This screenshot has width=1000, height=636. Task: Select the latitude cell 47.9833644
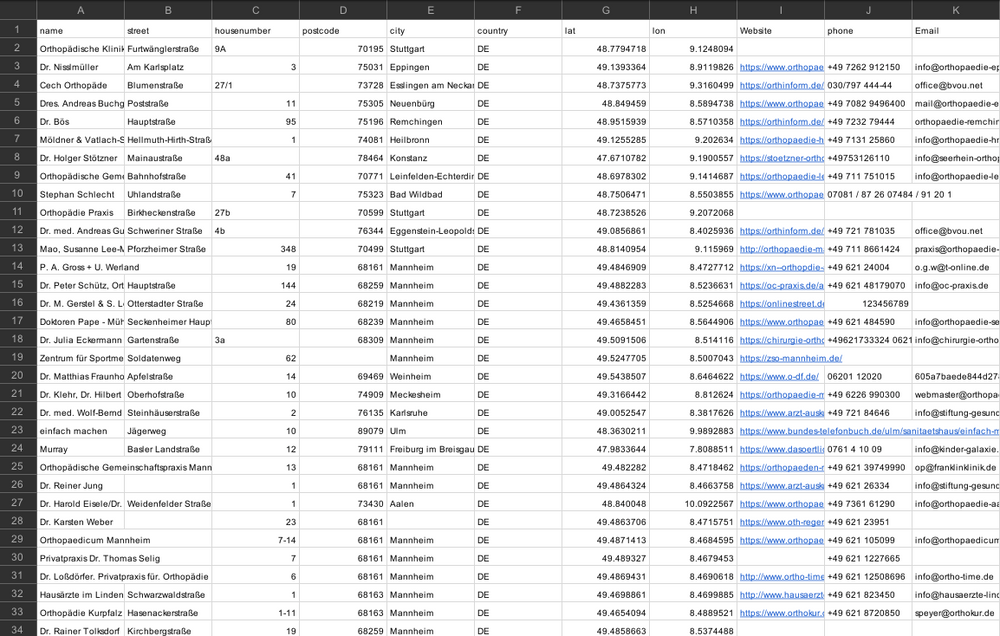click(x=605, y=449)
